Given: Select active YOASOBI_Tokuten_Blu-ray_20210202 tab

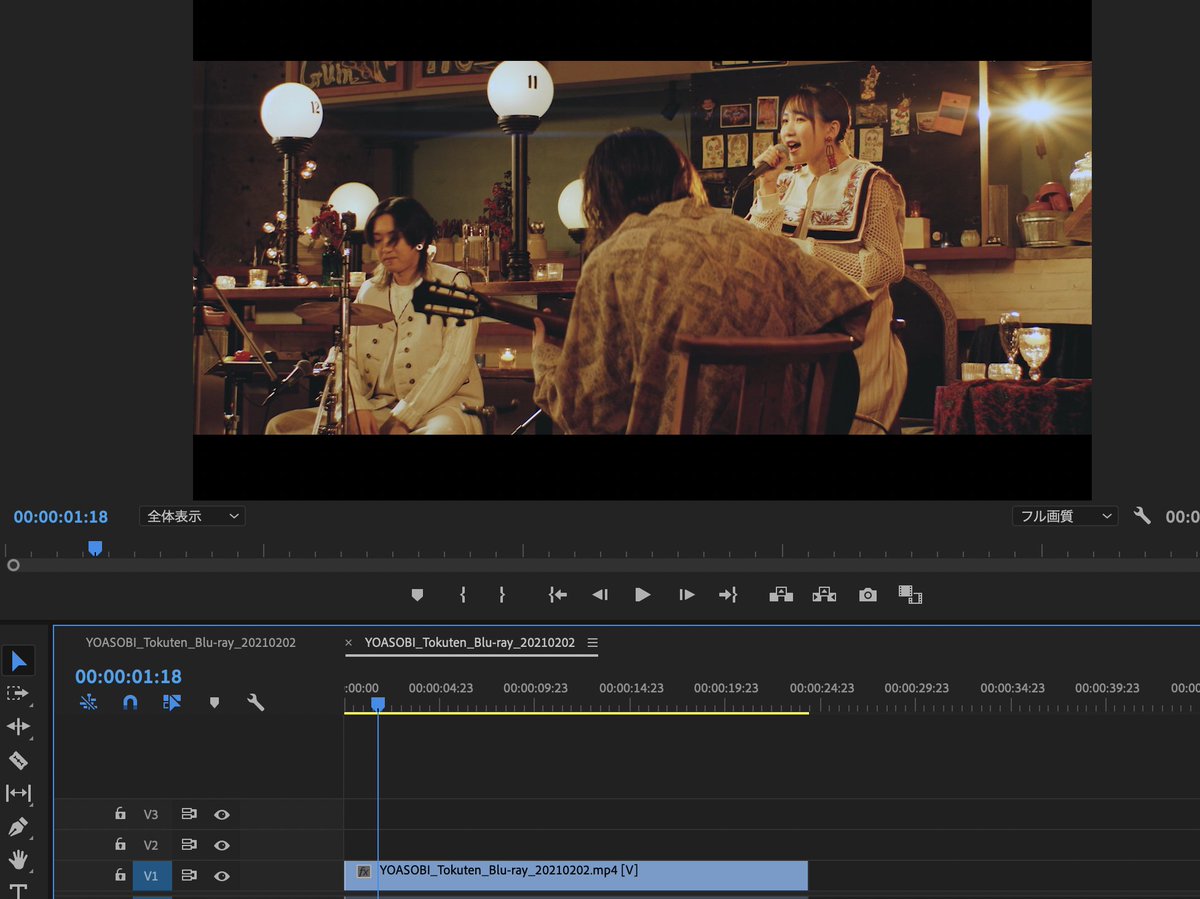Looking at the screenshot, I should point(470,642).
